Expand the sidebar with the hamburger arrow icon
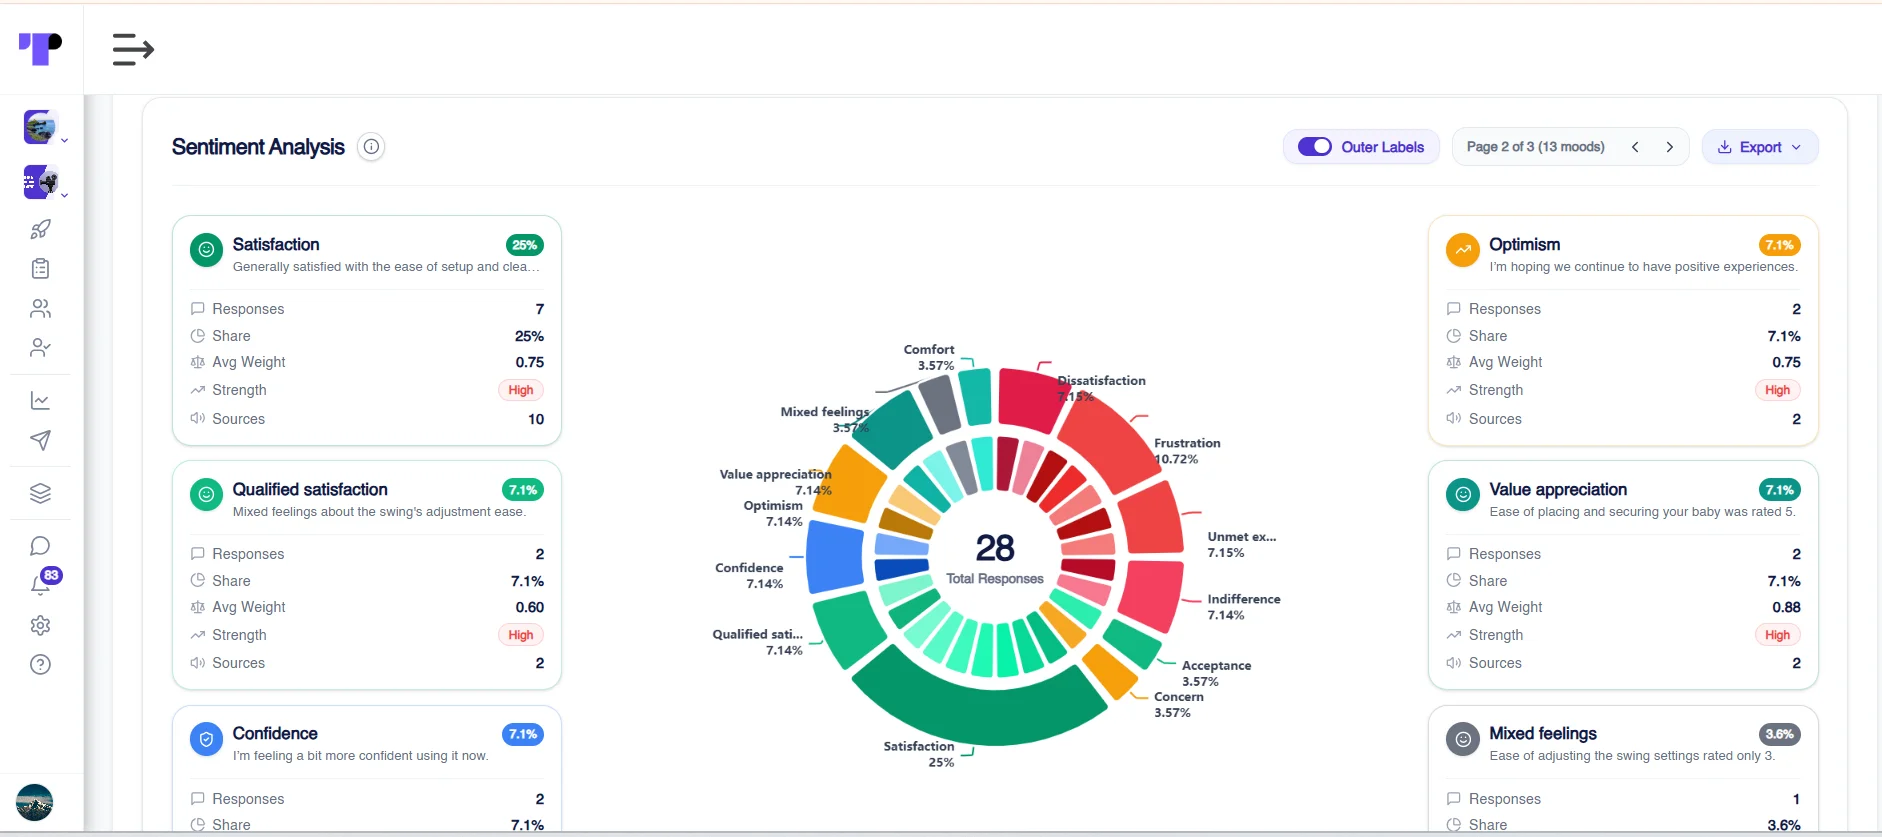Screen dimensions: 1882x837 (x=133, y=49)
